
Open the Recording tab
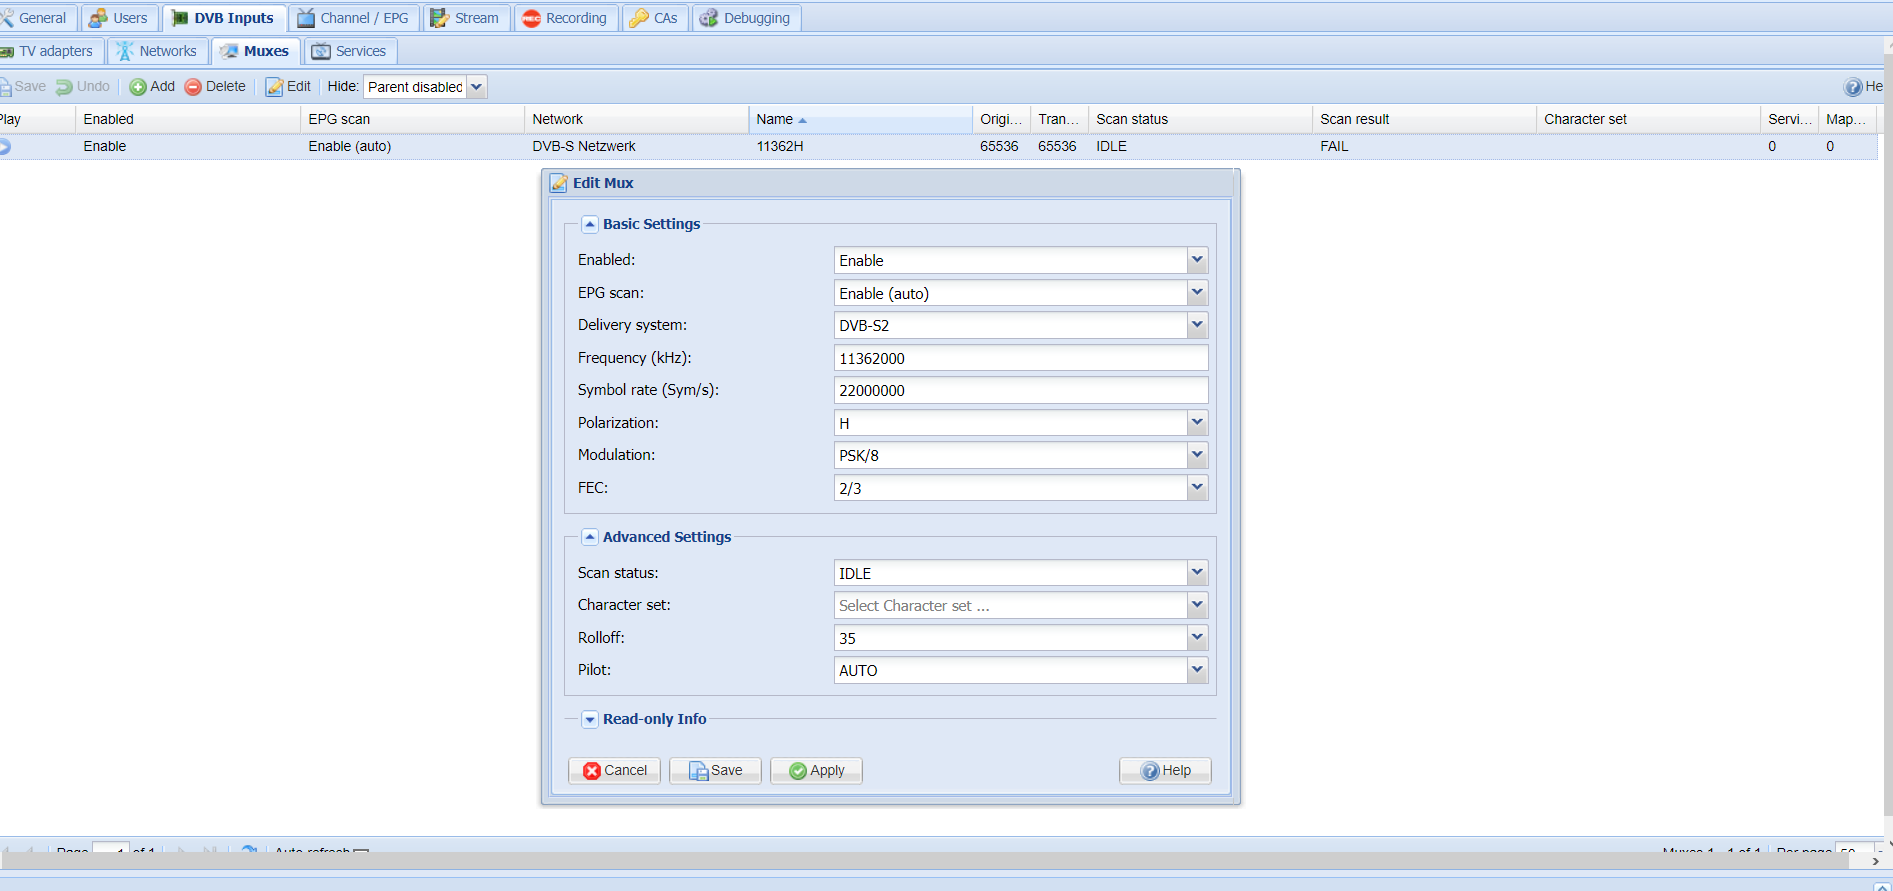565,18
